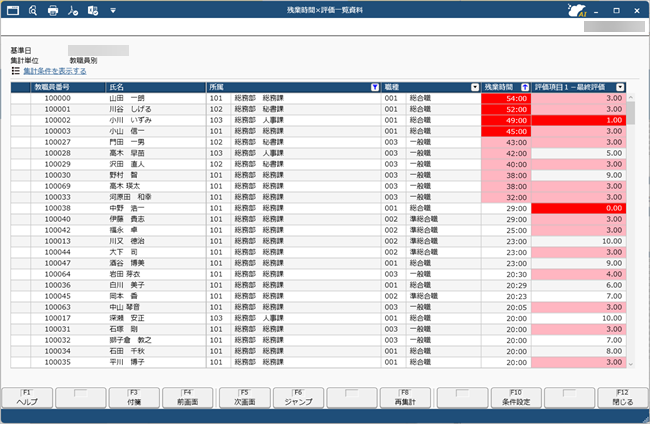Select employee number 100013
650x424 pixels.
[x=58, y=241]
